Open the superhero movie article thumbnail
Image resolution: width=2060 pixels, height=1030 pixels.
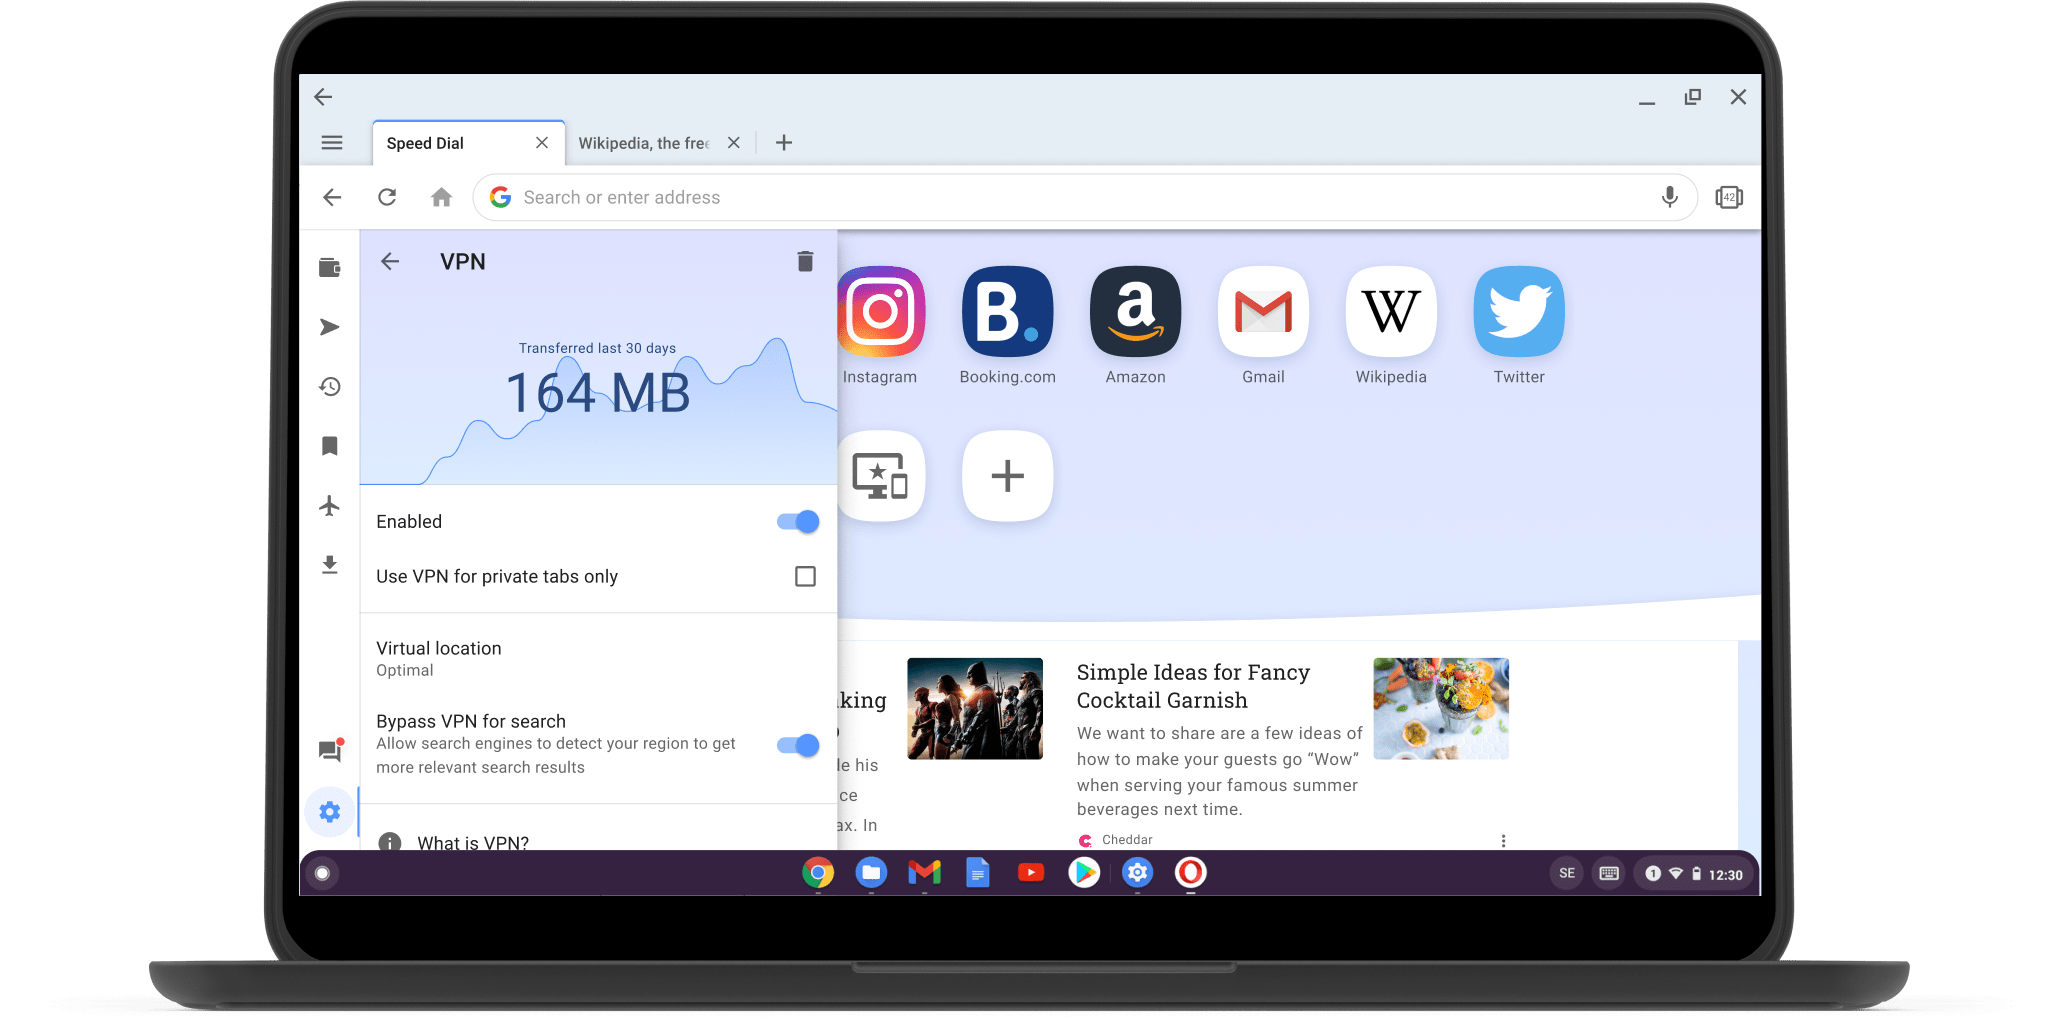[x=975, y=708]
